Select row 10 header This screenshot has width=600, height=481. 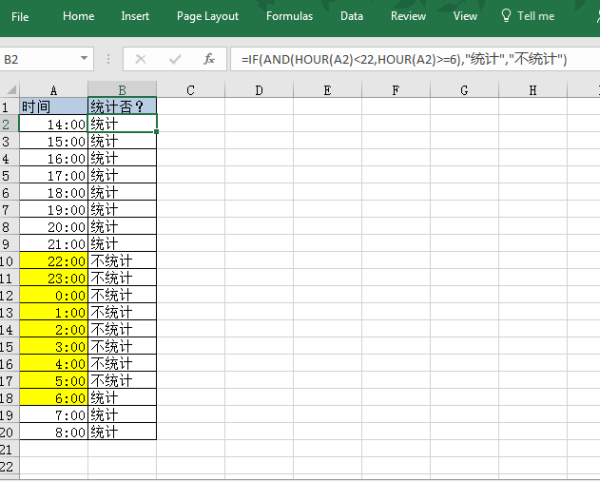(x=9, y=260)
